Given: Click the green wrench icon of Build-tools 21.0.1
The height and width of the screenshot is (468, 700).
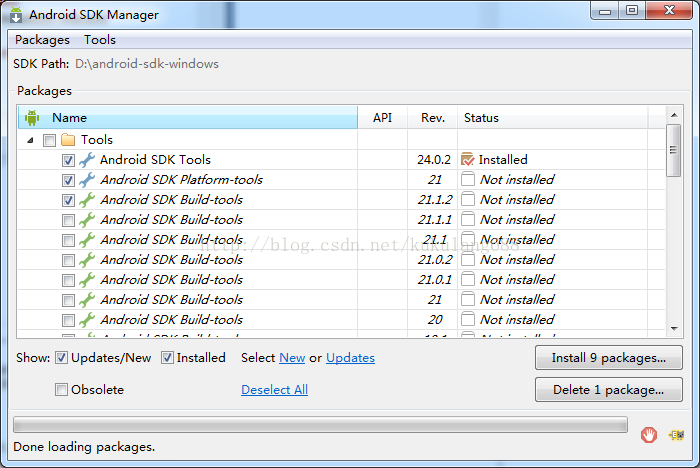Looking at the screenshot, I should tap(87, 280).
